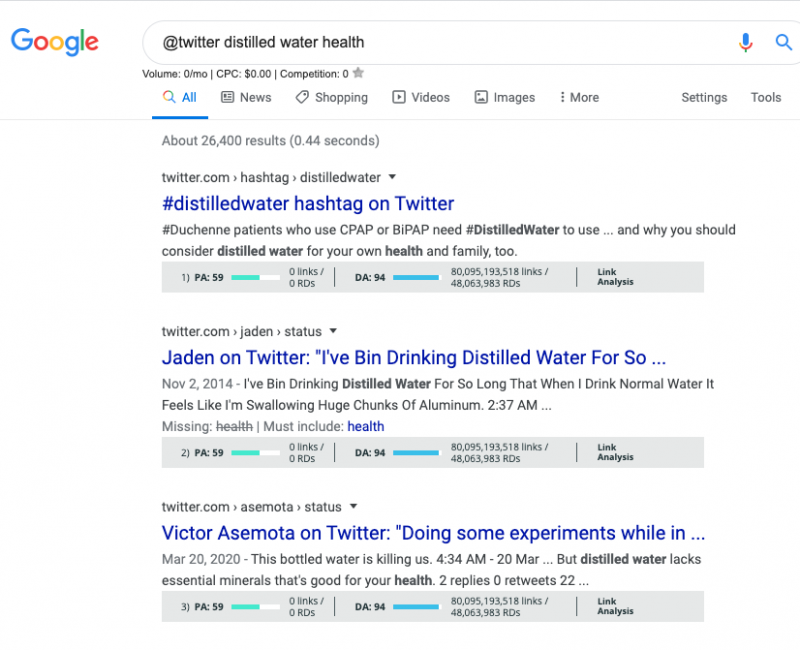The width and height of the screenshot is (800, 650).
Task: Open Link Analysis for result 1
Action: point(615,277)
